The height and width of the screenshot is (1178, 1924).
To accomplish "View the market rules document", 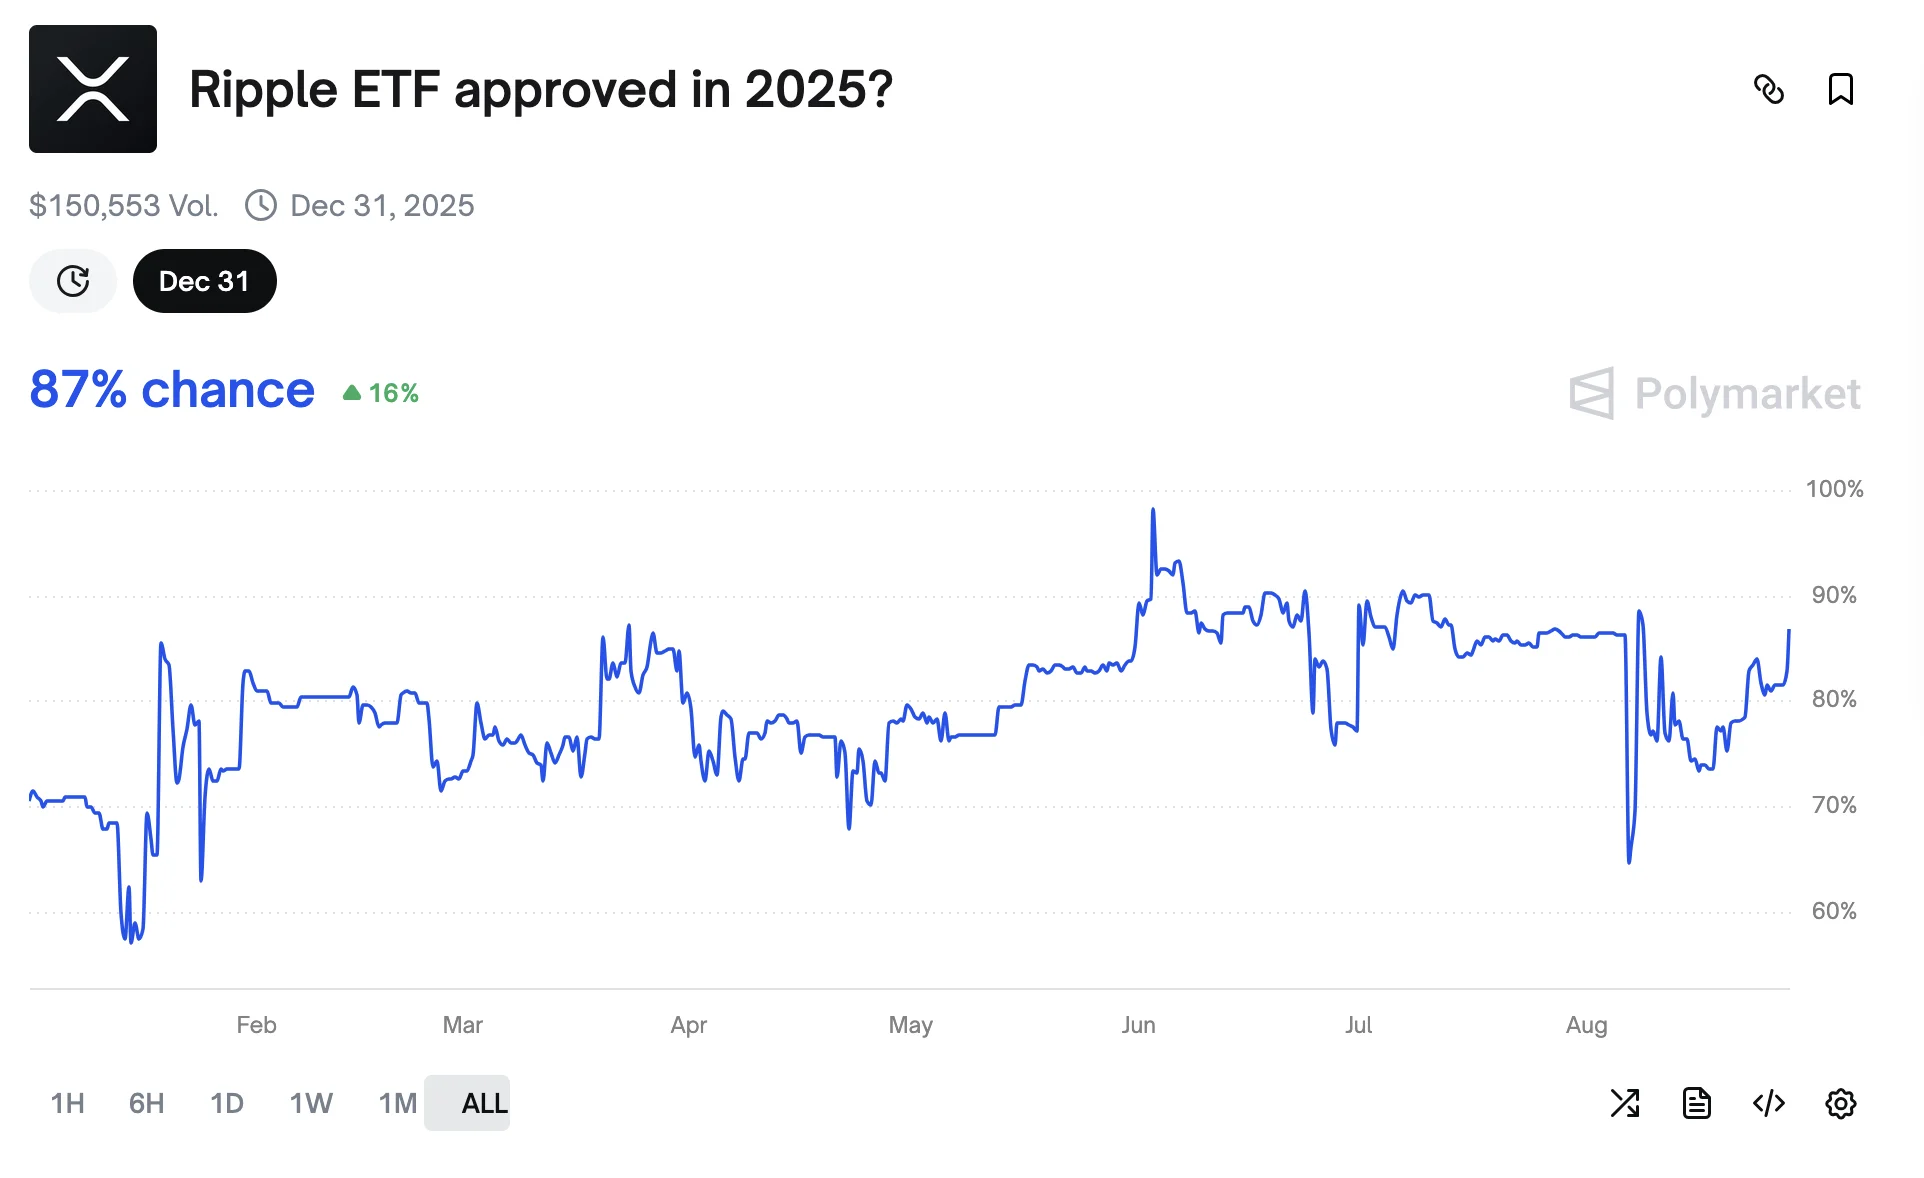I will (1696, 1103).
